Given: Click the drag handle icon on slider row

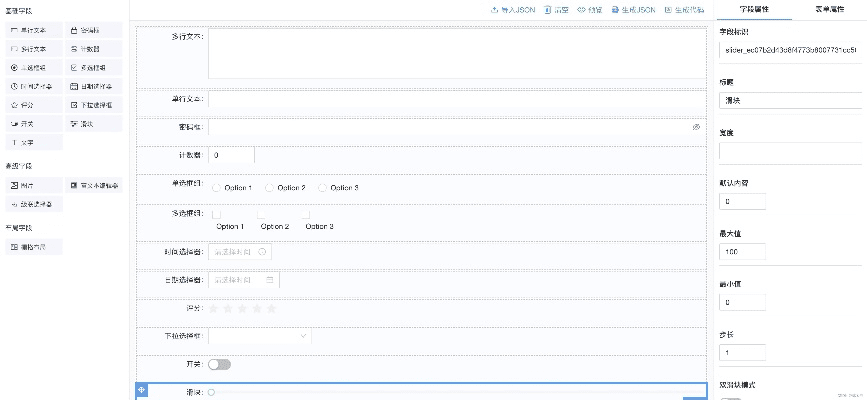Looking at the screenshot, I should point(141,389).
